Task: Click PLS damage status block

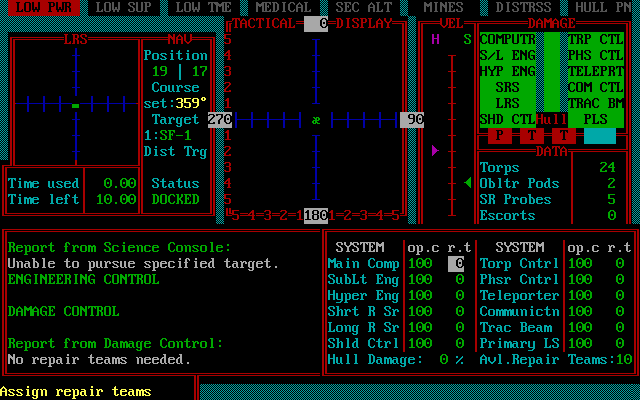Action: coord(596,120)
